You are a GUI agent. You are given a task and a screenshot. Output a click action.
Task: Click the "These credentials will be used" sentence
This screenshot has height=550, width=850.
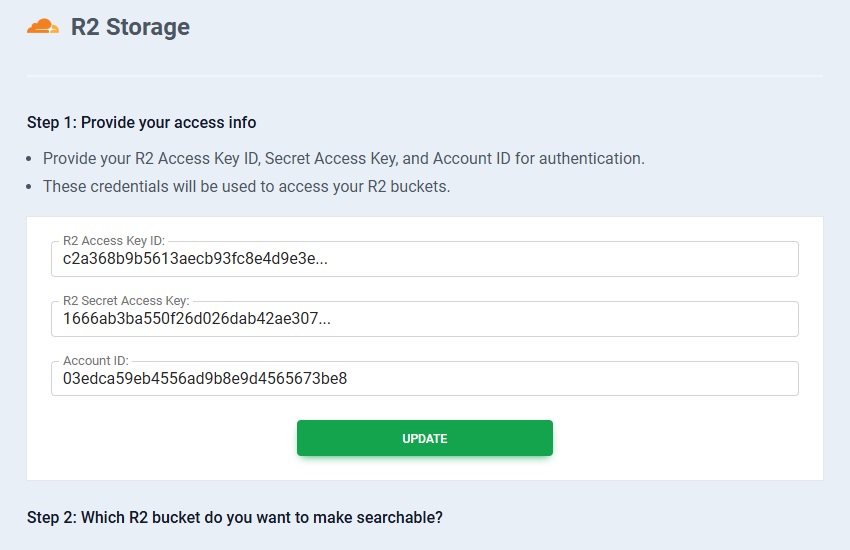click(x=246, y=186)
